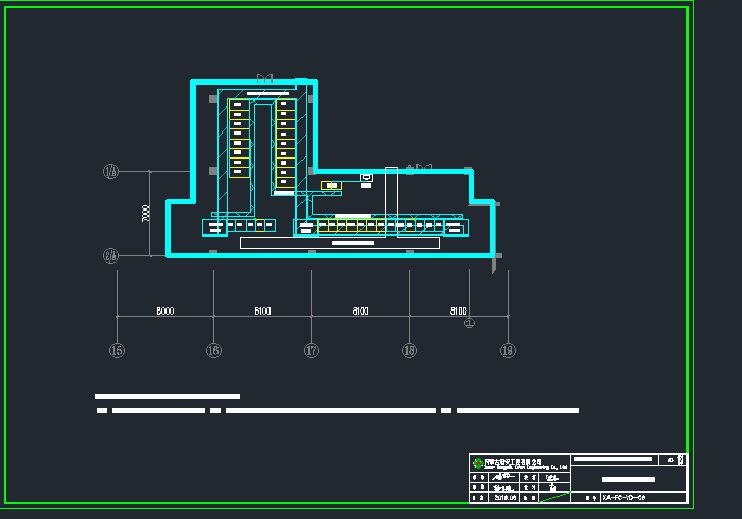Click the door symbol on top wall
Screen dimensions: 742x519
tap(265, 78)
